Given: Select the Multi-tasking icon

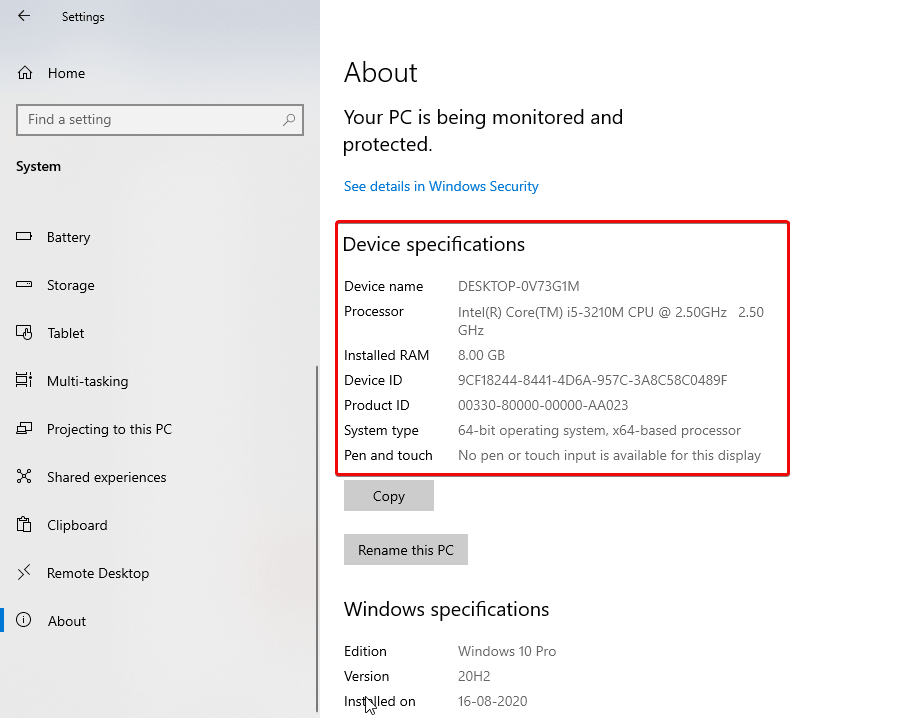Looking at the screenshot, I should pyautogui.click(x=26, y=381).
